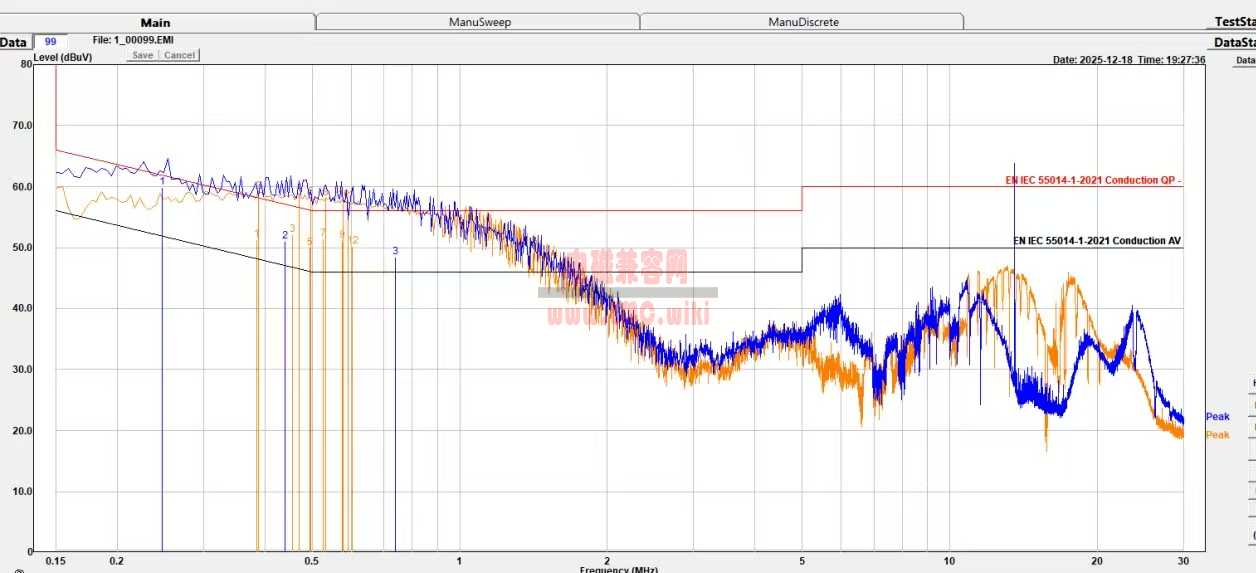This screenshot has width=1256, height=573.
Task: Click orange marker 7 label
Action: [323, 233]
